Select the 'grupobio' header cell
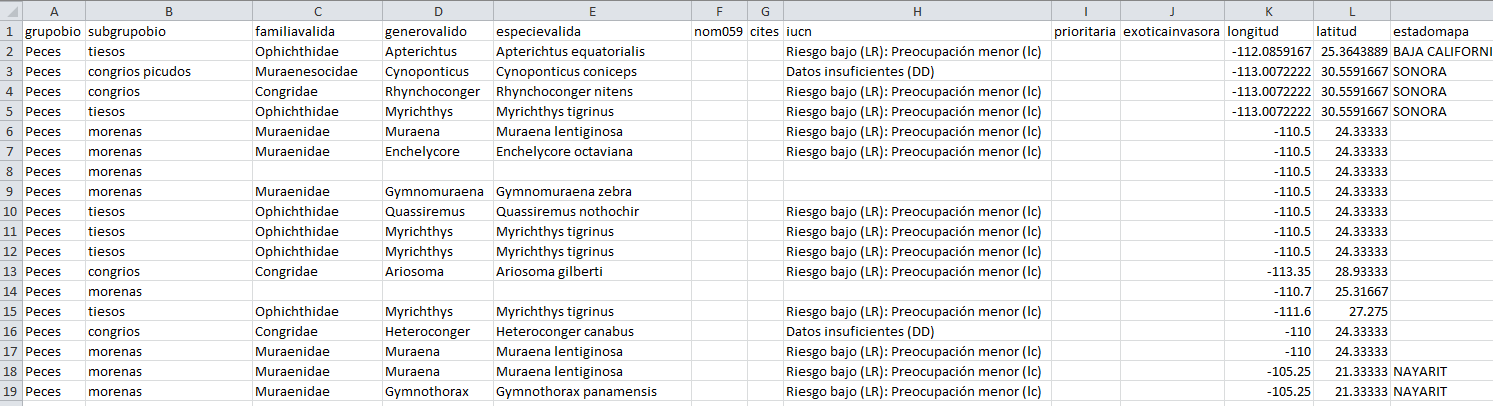Screen dimensions: 1493x406 pos(50,31)
